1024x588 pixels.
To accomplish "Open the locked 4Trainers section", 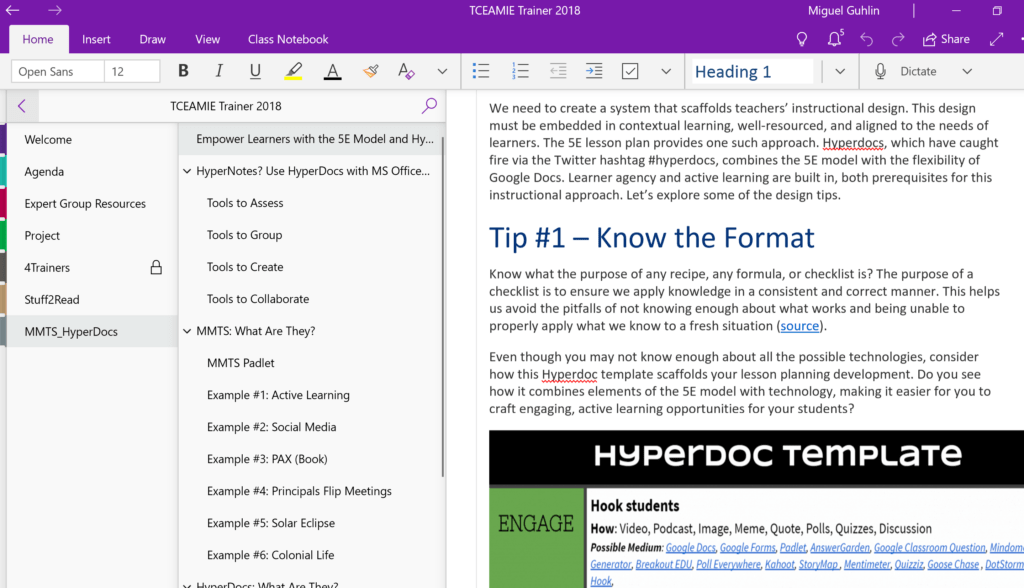I will coord(92,267).
